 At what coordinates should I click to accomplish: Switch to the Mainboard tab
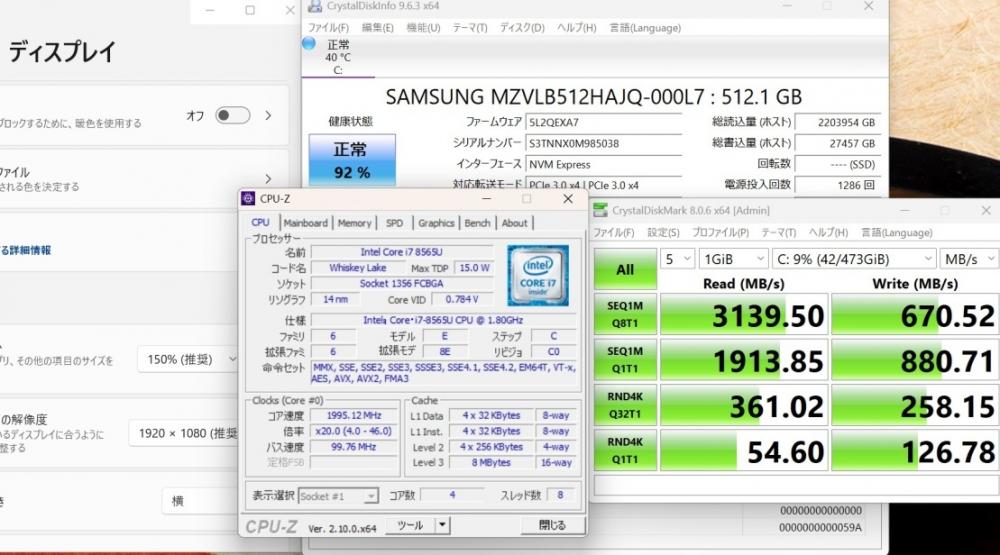point(305,223)
